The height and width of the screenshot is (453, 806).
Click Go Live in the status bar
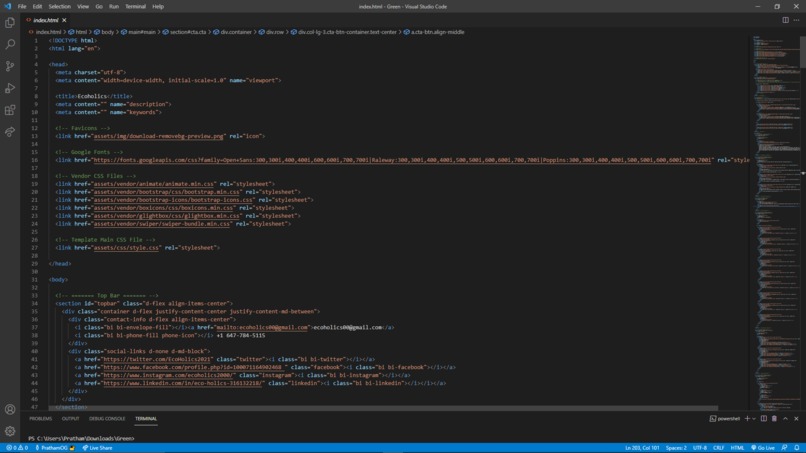pyautogui.click(x=763, y=448)
